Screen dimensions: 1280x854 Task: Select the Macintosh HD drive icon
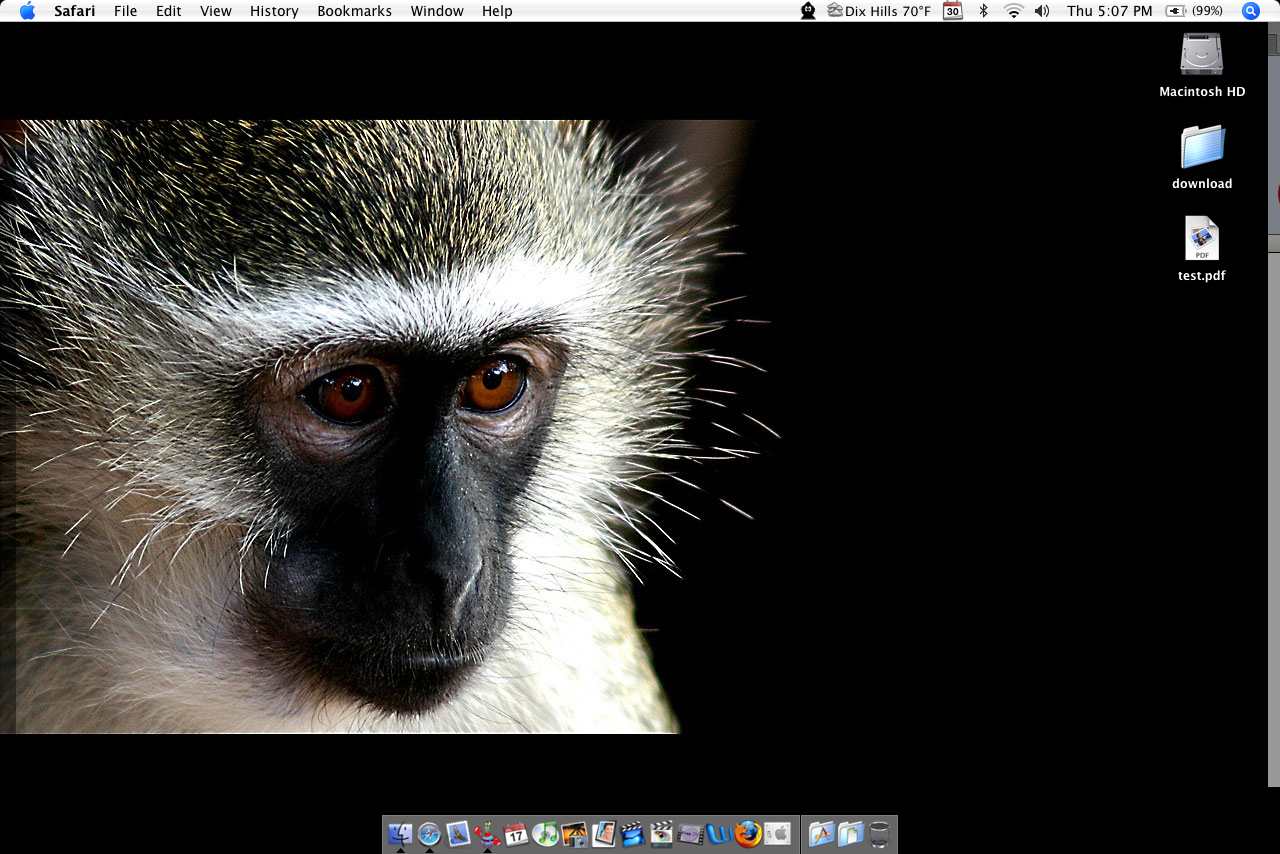pyautogui.click(x=1201, y=55)
